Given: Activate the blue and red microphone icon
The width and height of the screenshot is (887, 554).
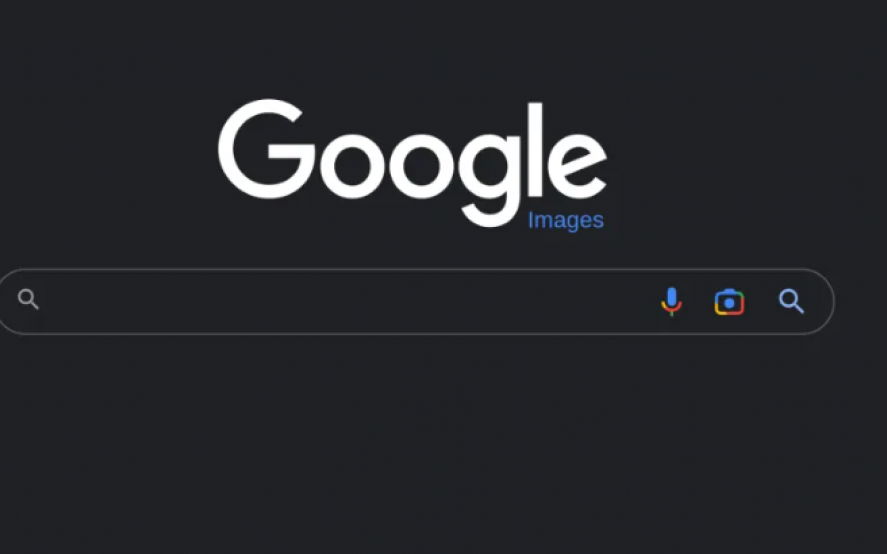Looking at the screenshot, I should click(671, 302).
